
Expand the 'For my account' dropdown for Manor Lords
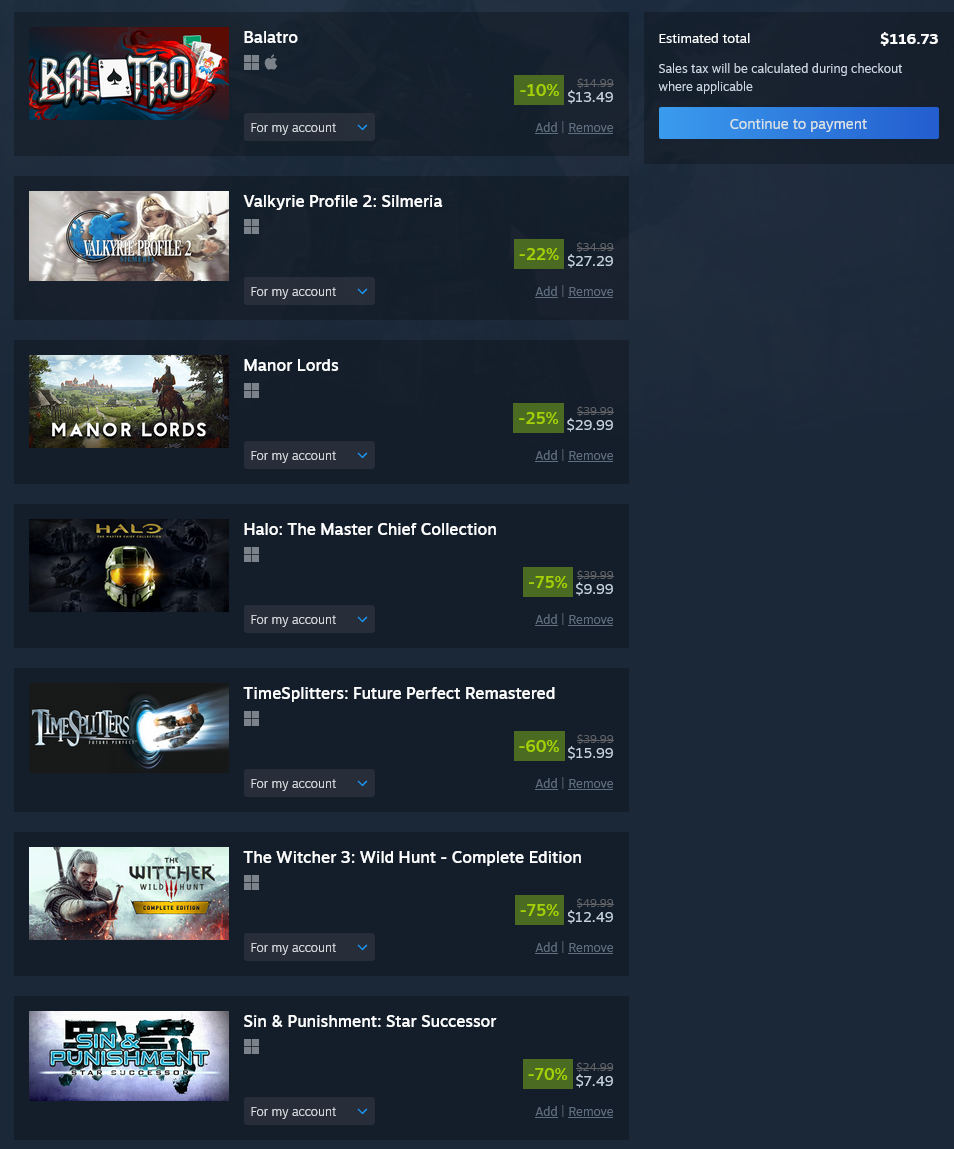coord(308,455)
